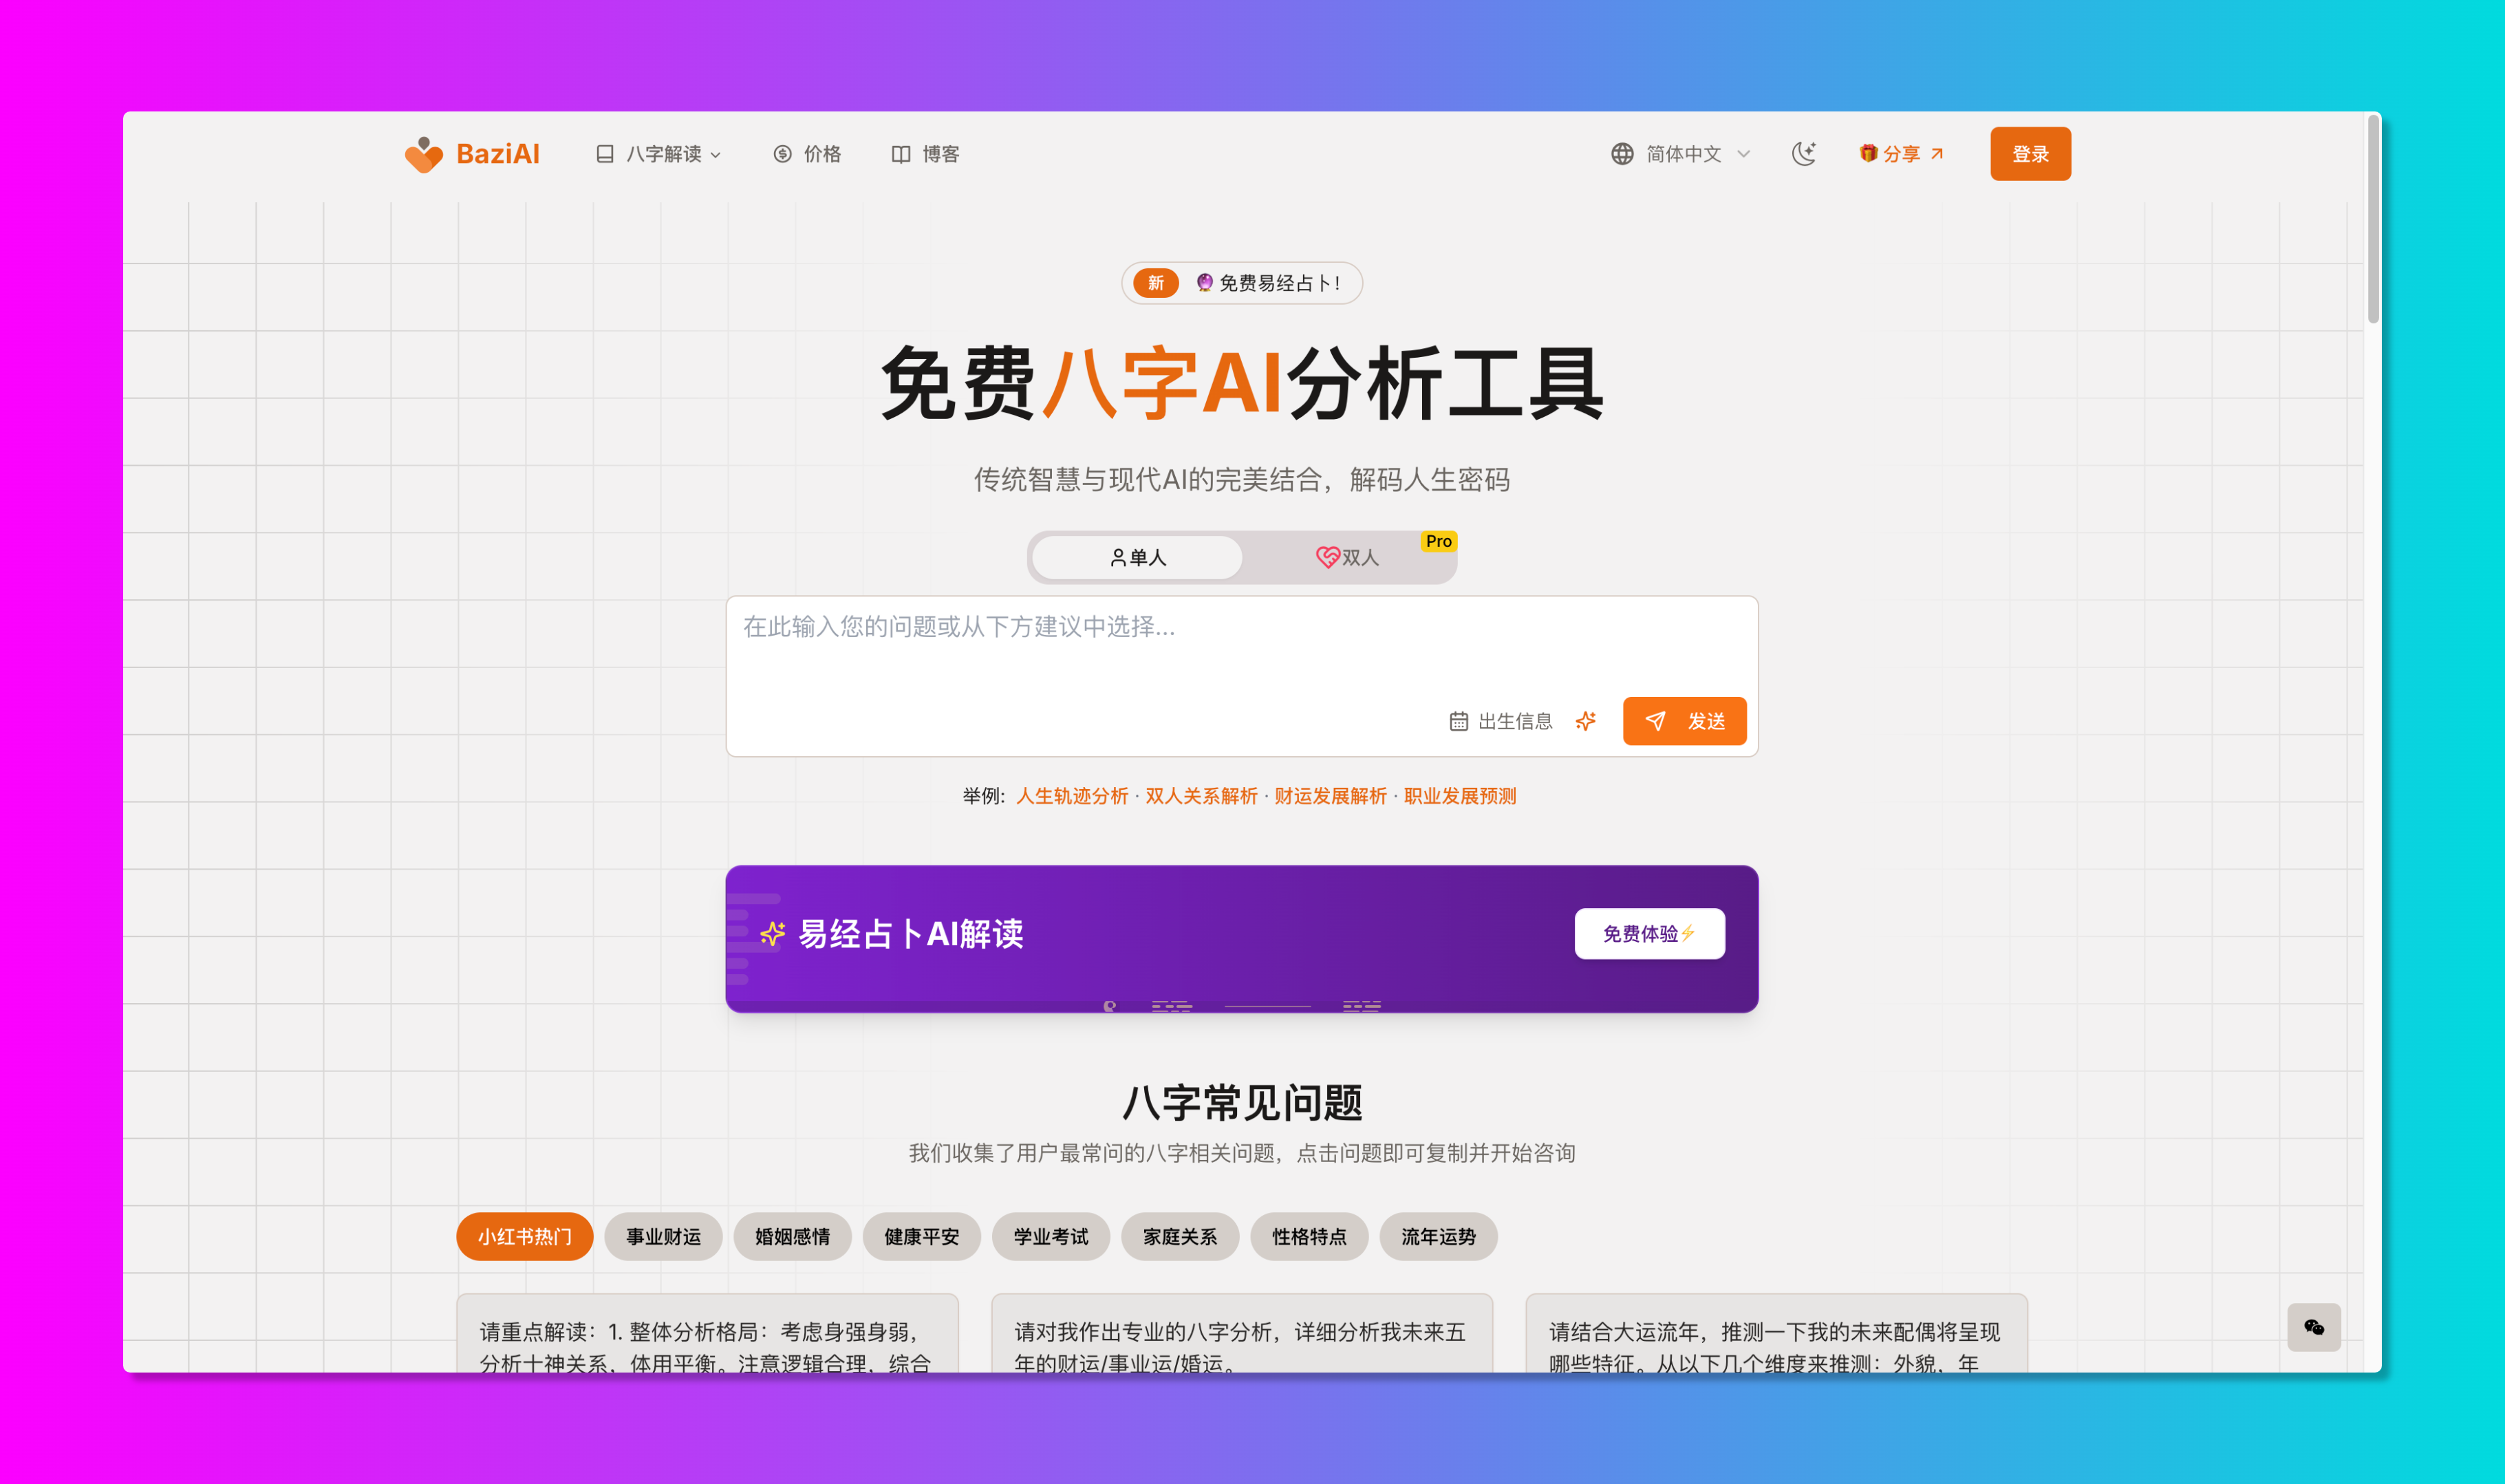Select the 健康平安 category tab
2505x1484 pixels.
click(921, 1237)
